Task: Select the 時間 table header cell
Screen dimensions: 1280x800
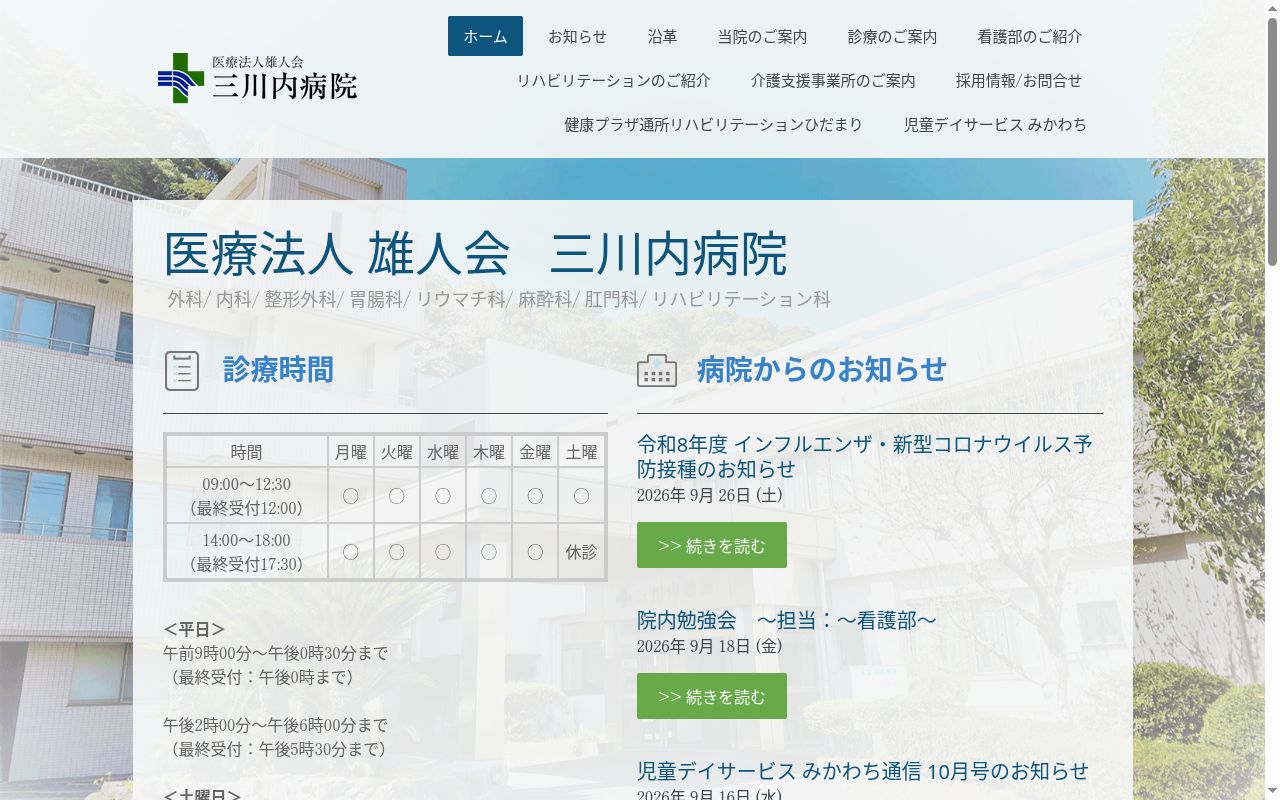Action: (246, 452)
